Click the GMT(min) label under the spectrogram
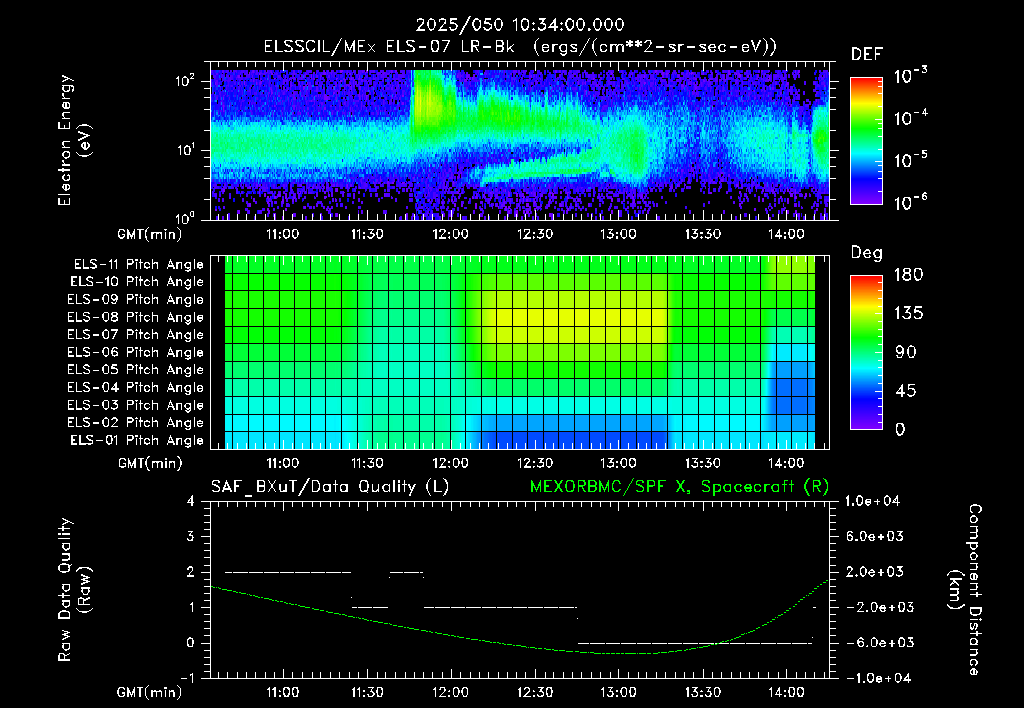 click(x=149, y=234)
